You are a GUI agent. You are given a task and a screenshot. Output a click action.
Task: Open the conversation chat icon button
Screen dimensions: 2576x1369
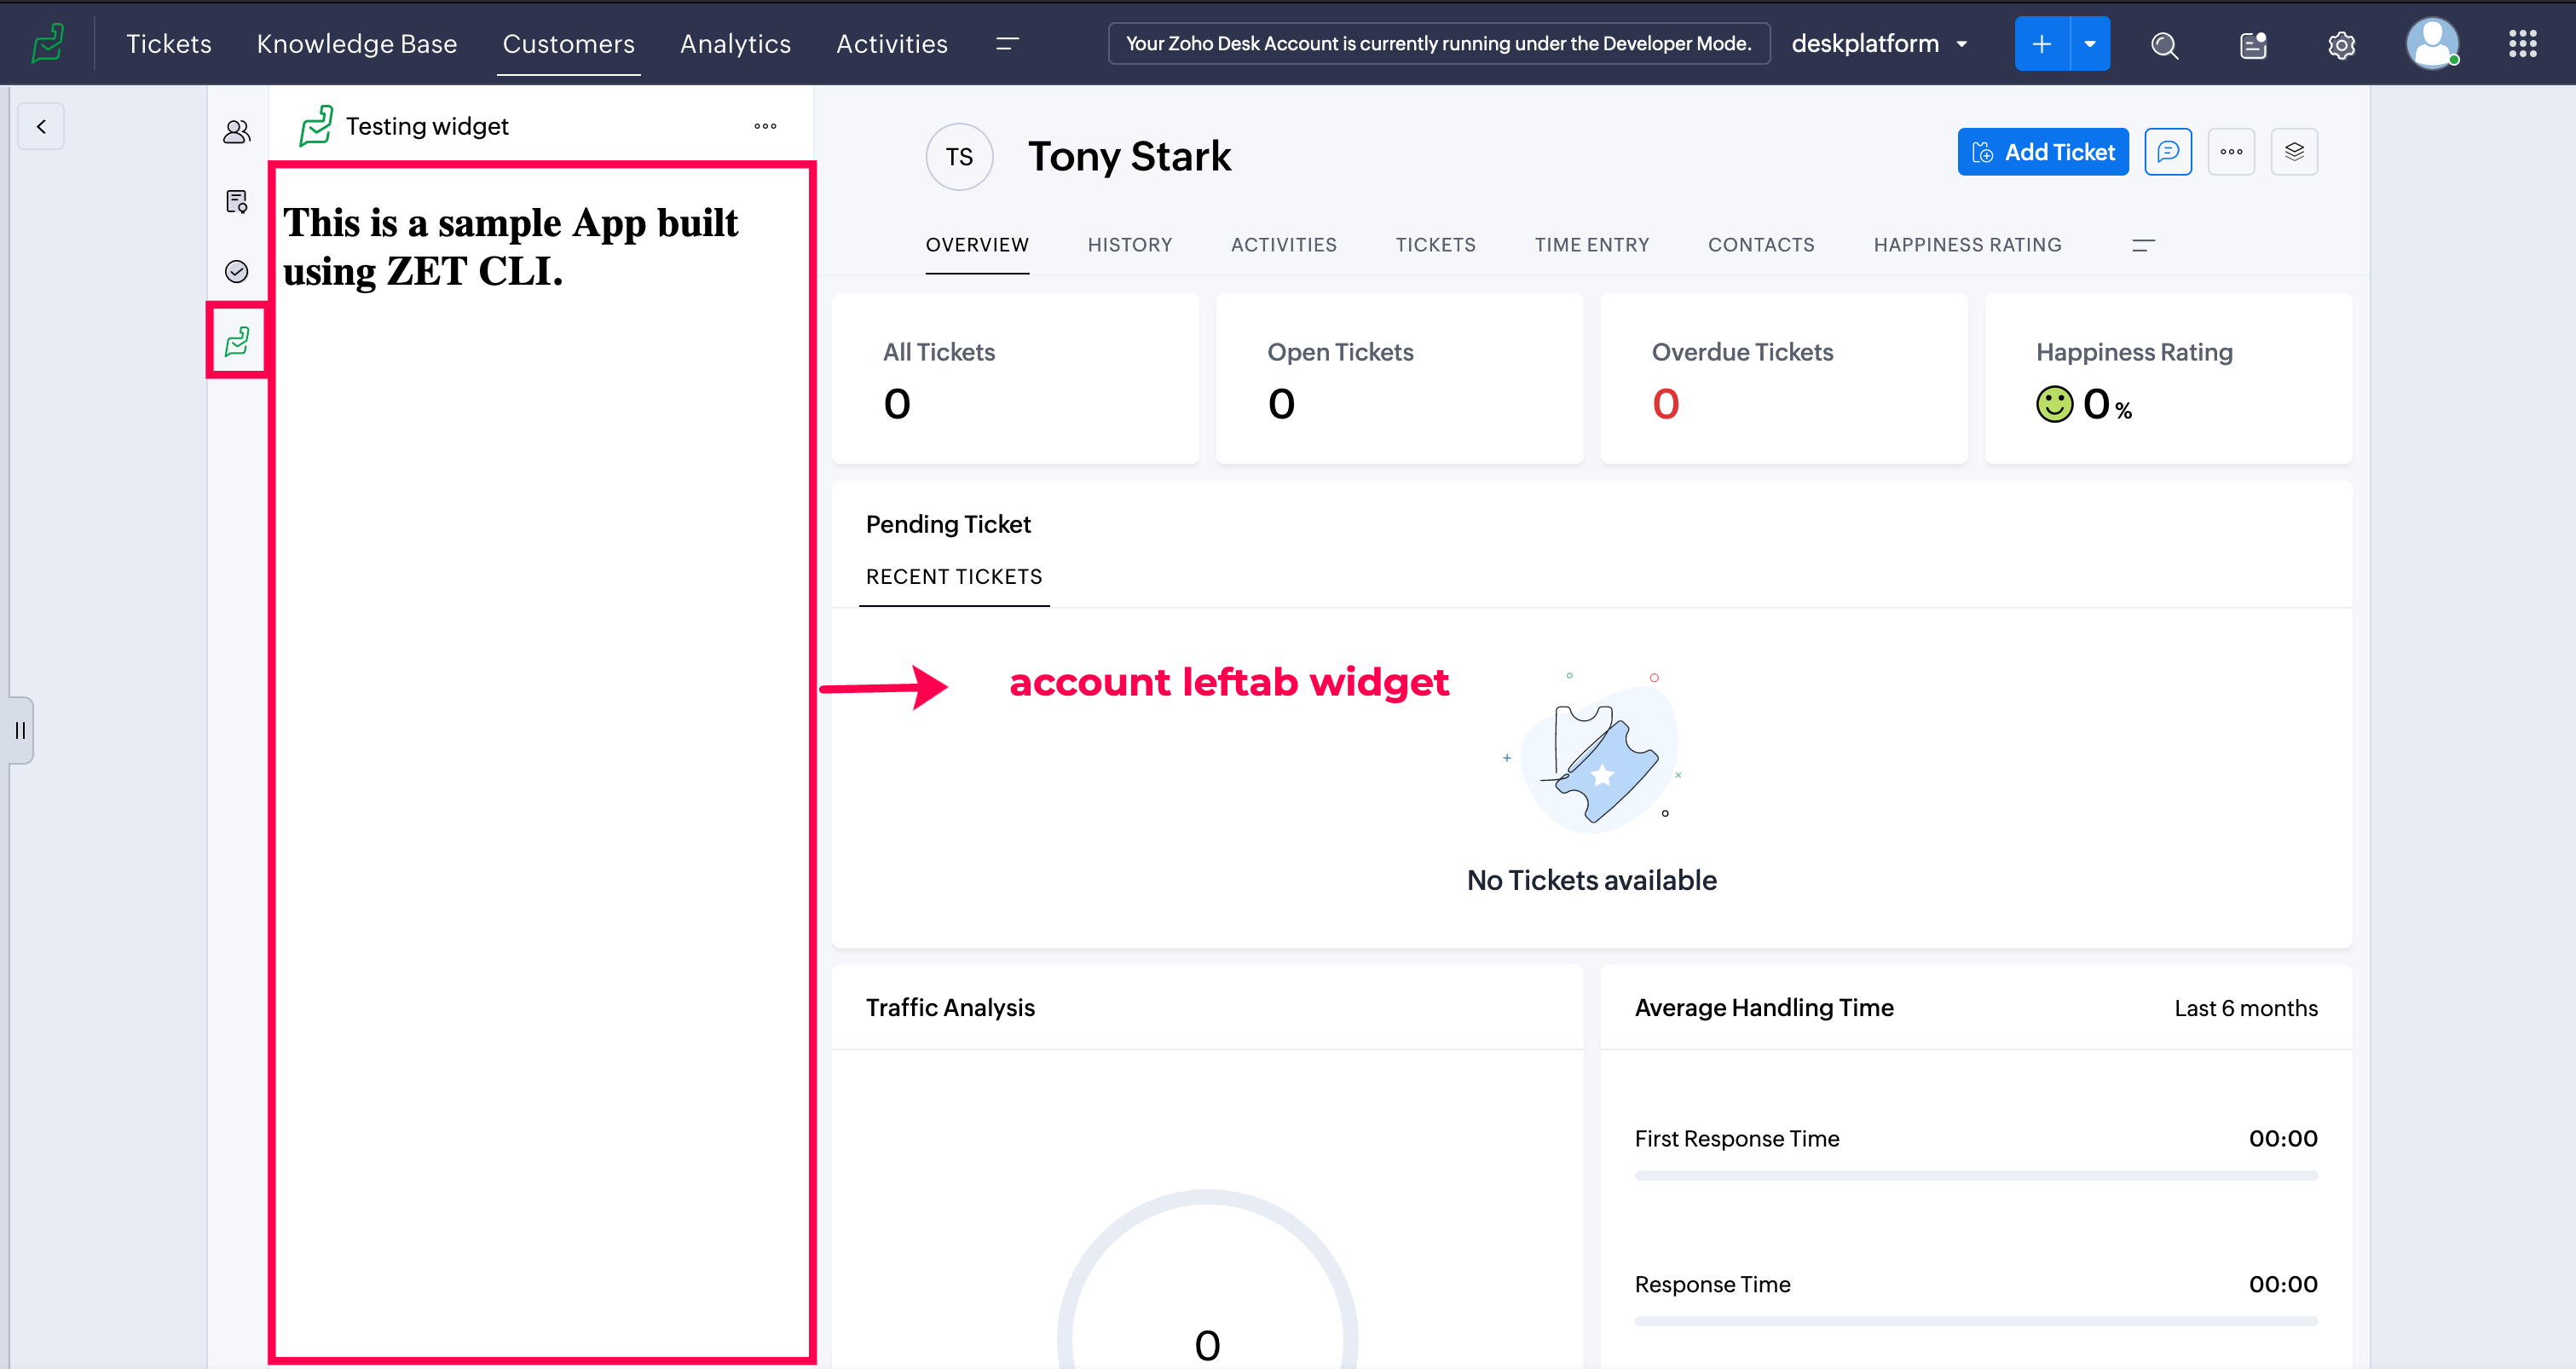click(2167, 152)
